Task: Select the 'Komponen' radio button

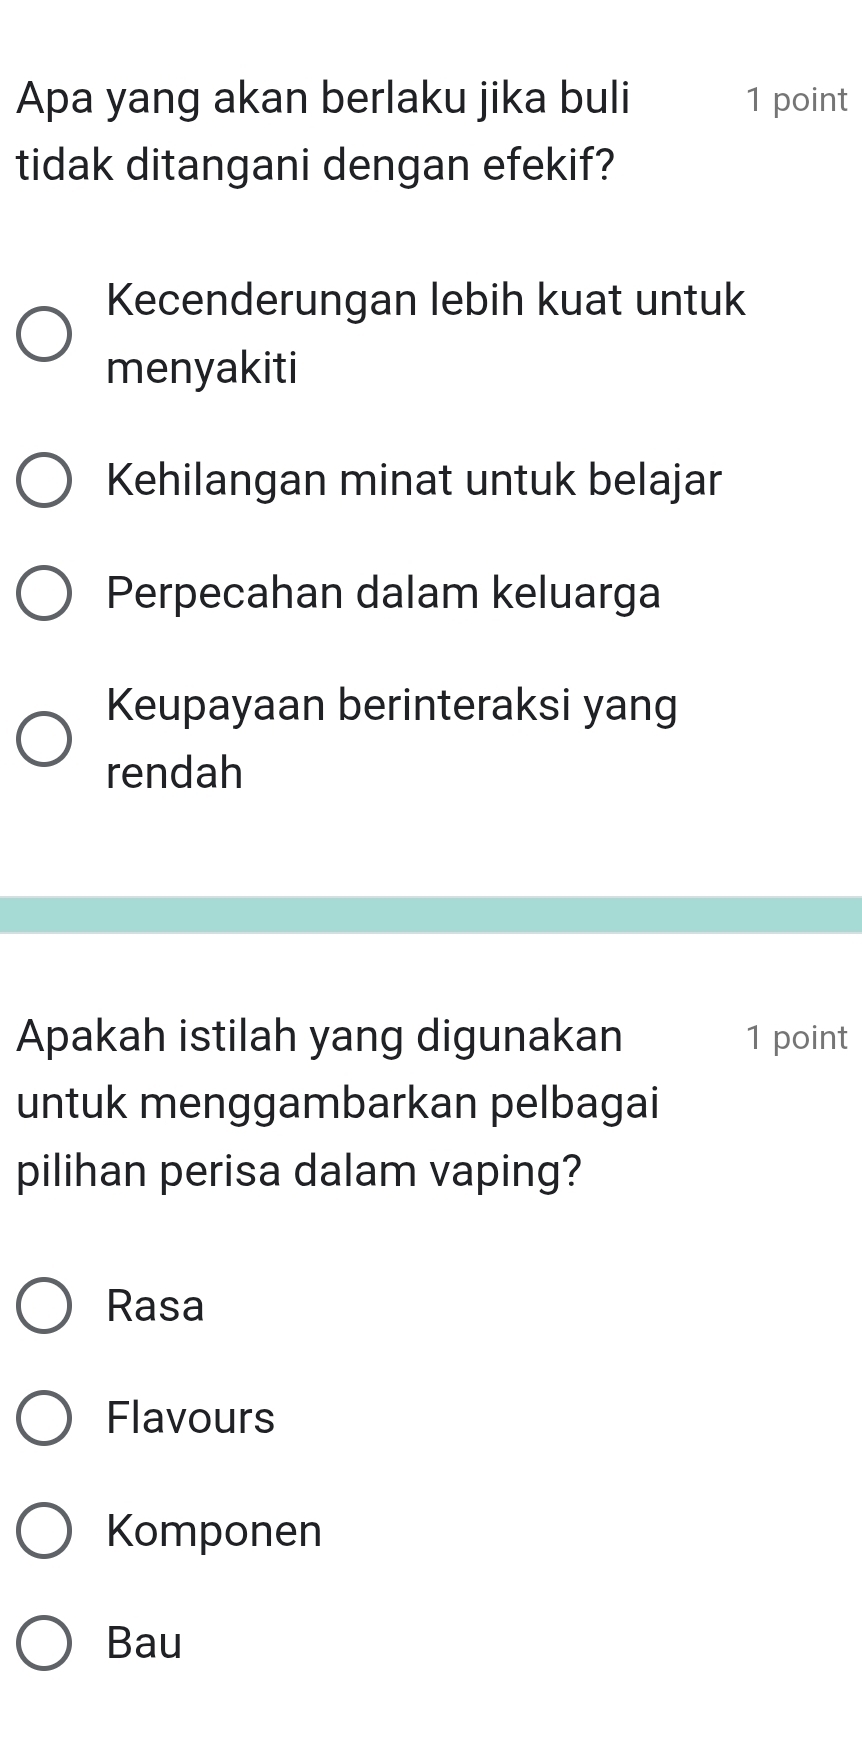Action: (44, 1530)
